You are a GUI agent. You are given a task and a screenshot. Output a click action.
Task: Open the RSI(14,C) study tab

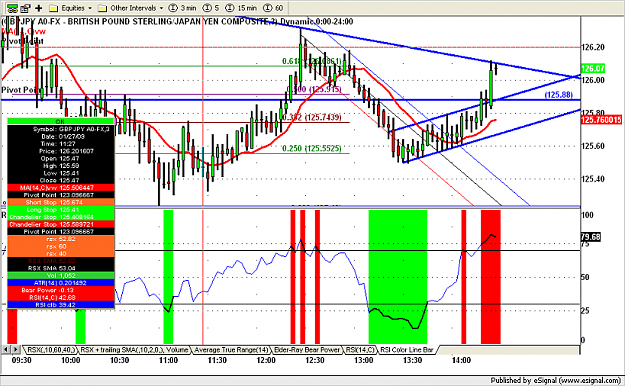click(360, 350)
